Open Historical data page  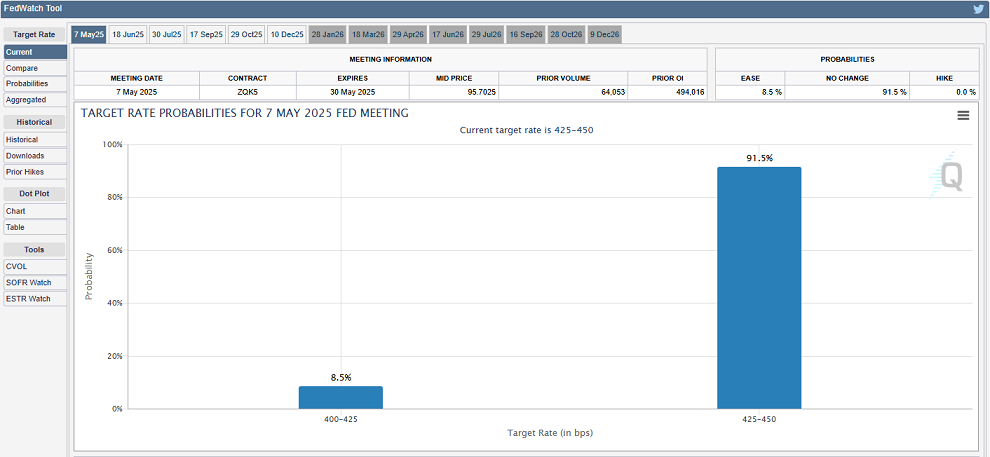tap(24, 140)
